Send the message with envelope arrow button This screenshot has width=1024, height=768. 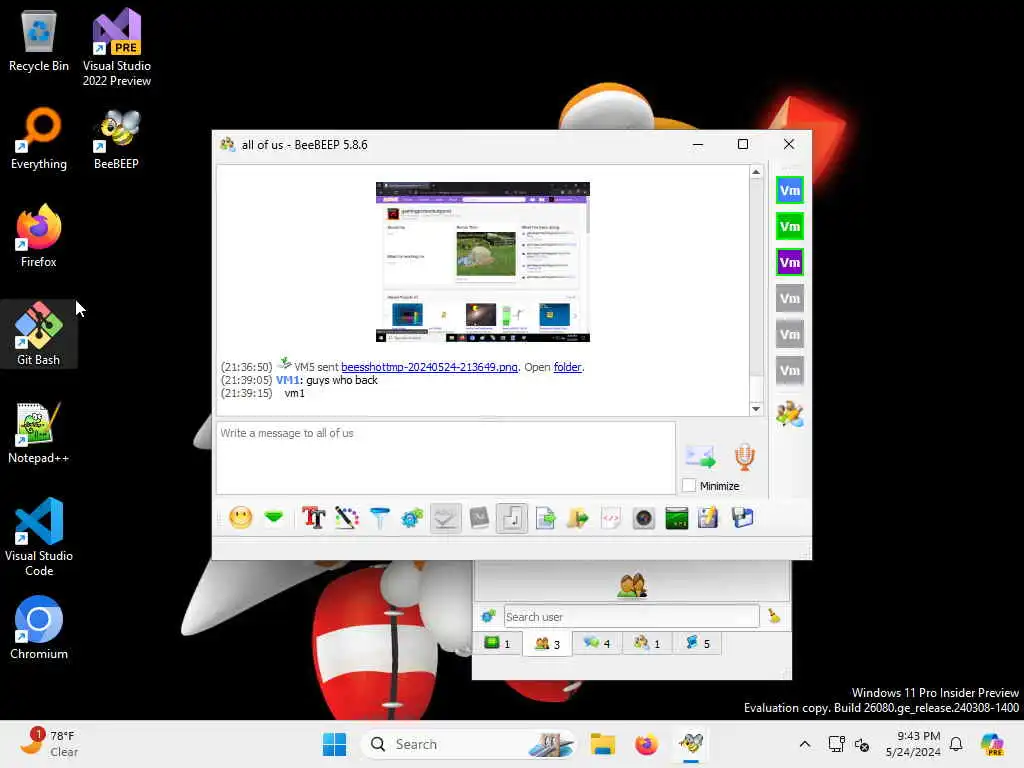[x=701, y=456]
